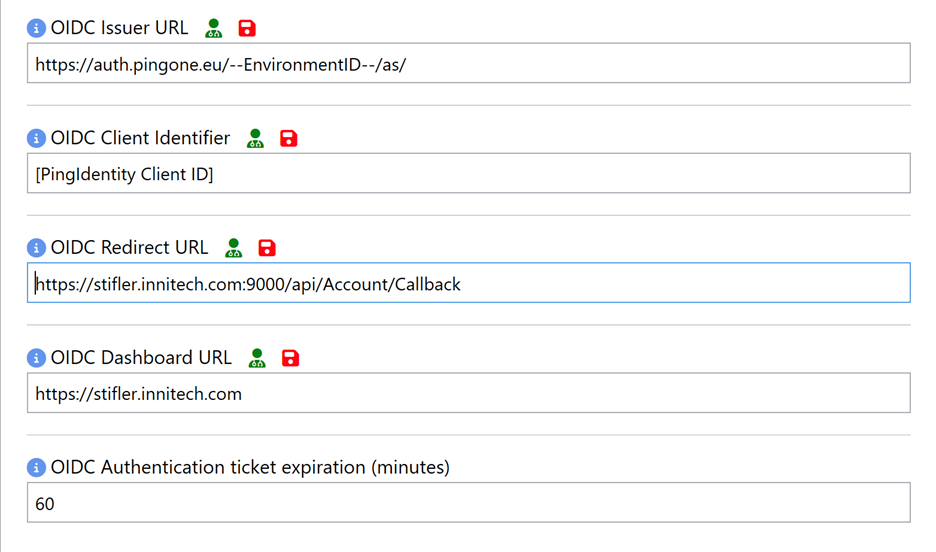This screenshot has width=936, height=552.
Task: Click the ticket expiration minutes field showing 60
Action: click(468, 504)
